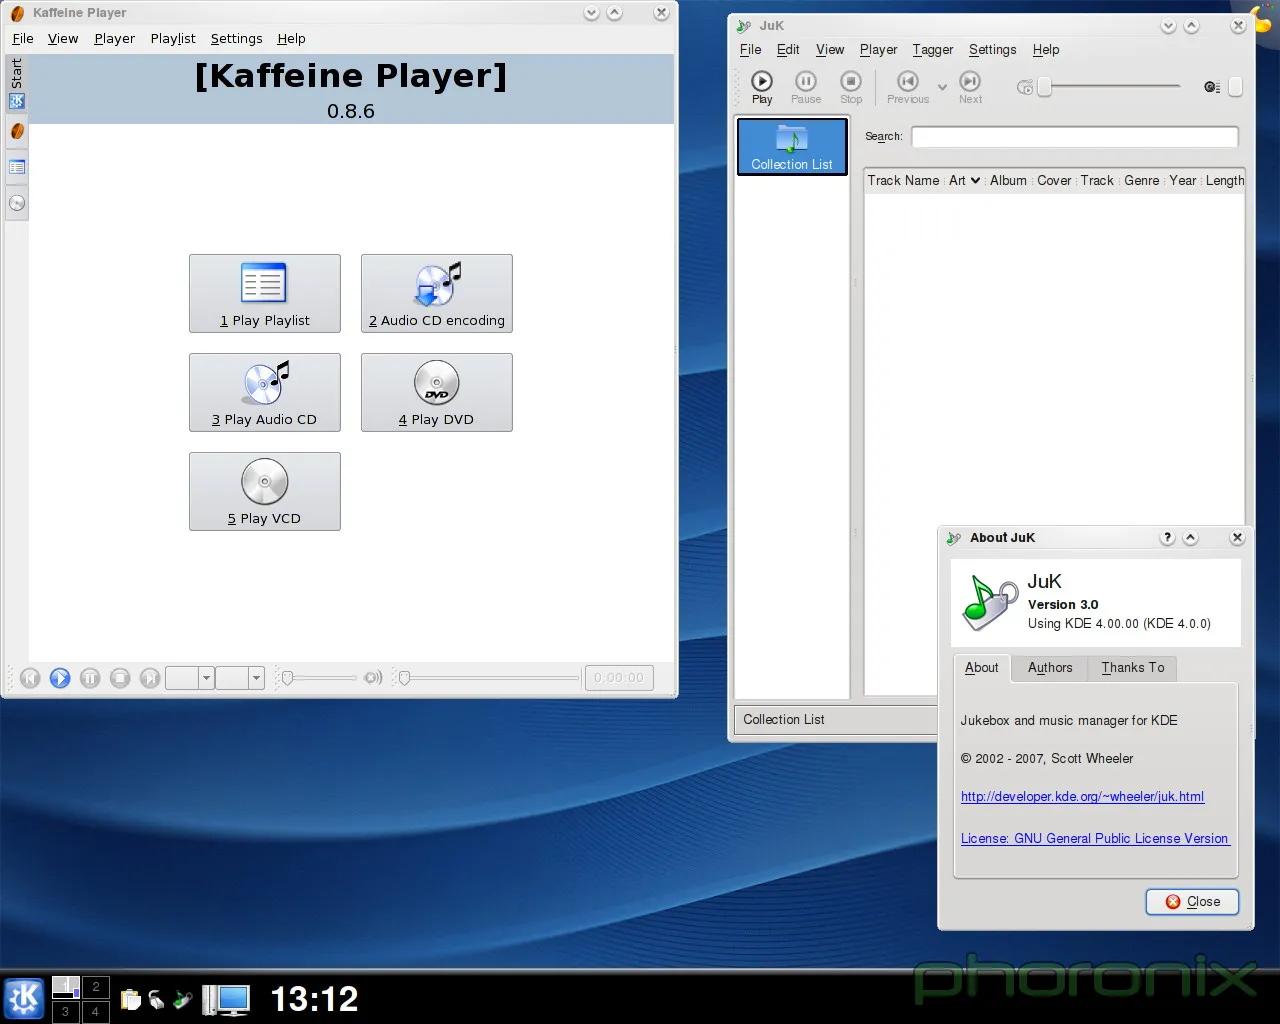This screenshot has width=1280, height=1024.
Task: Open the developer.kde.org JuK homepage link
Action: coord(1082,797)
